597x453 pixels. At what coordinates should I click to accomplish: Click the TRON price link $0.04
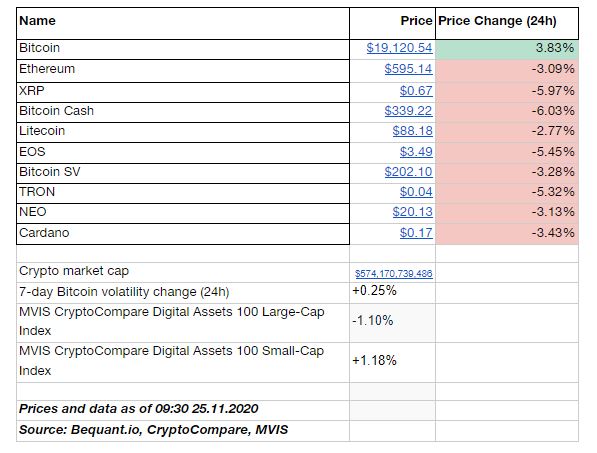pos(416,192)
